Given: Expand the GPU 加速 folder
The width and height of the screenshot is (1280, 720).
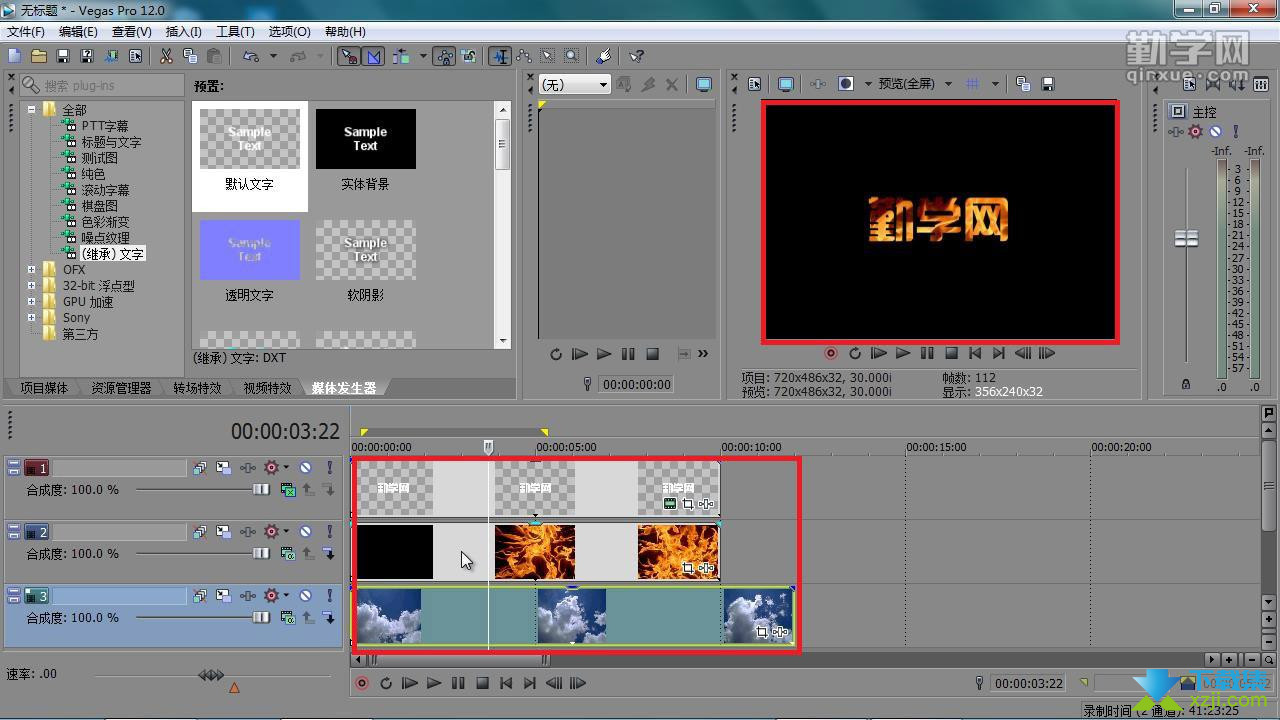Looking at the screenshot, I should coord(32,302).
